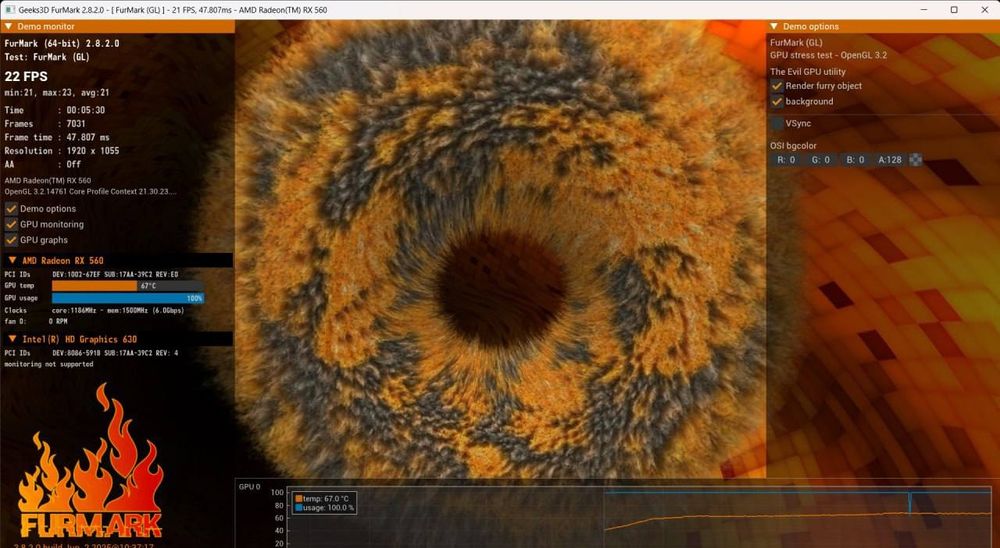Click the Resolution 1920 x 1055 row
1000x548 pixels.
pos(62,151)
